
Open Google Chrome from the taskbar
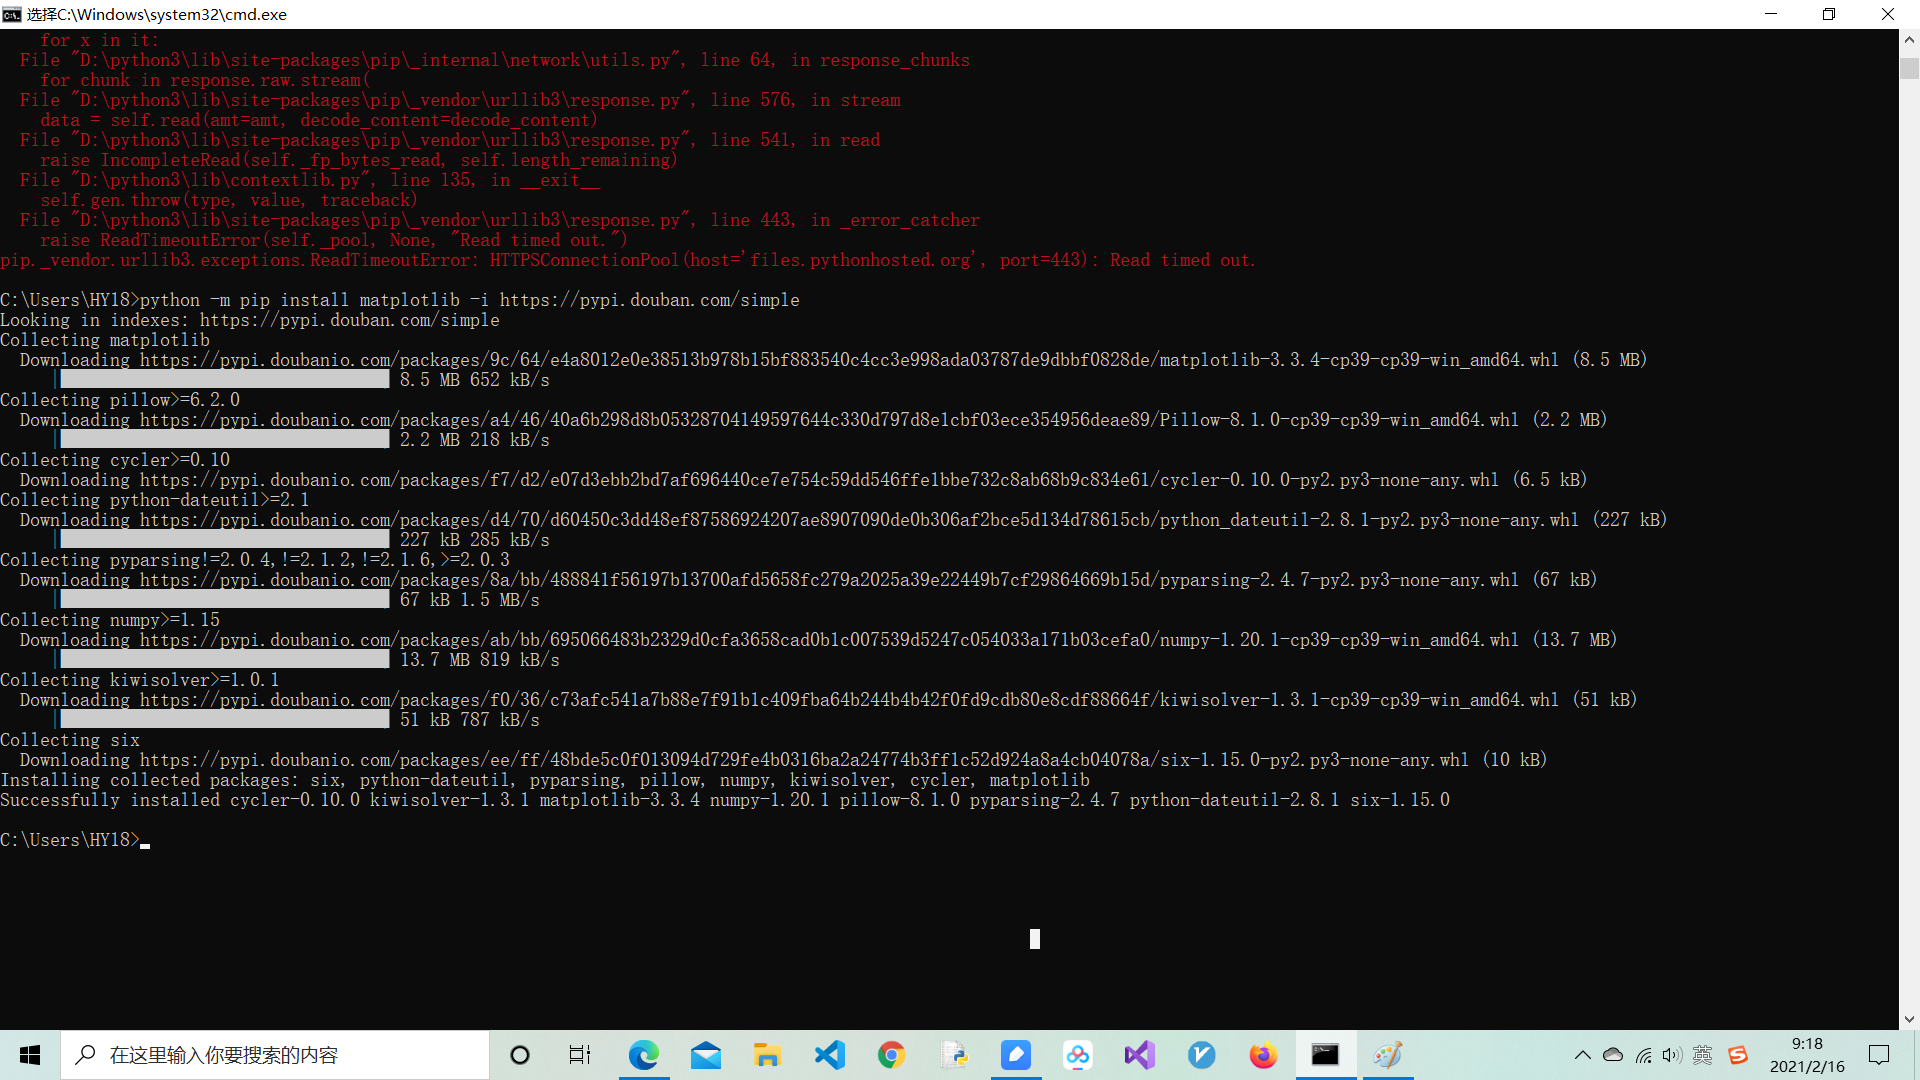coord(891,1055)
